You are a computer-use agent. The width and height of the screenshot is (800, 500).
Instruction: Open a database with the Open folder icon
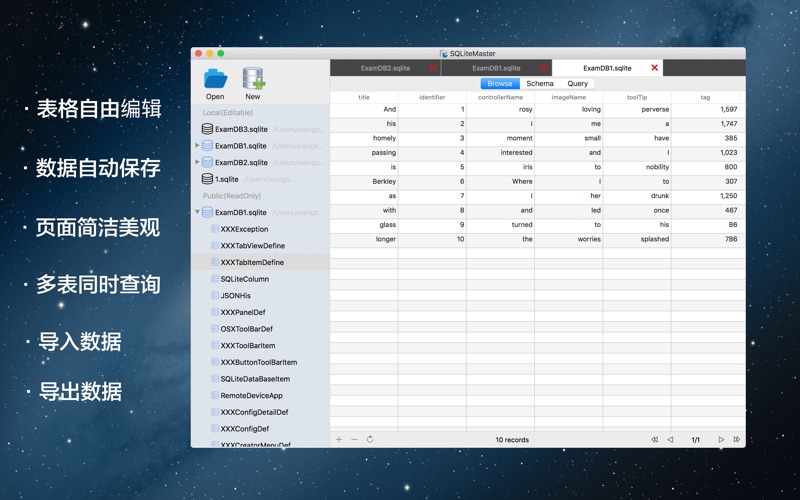point(215,79)
